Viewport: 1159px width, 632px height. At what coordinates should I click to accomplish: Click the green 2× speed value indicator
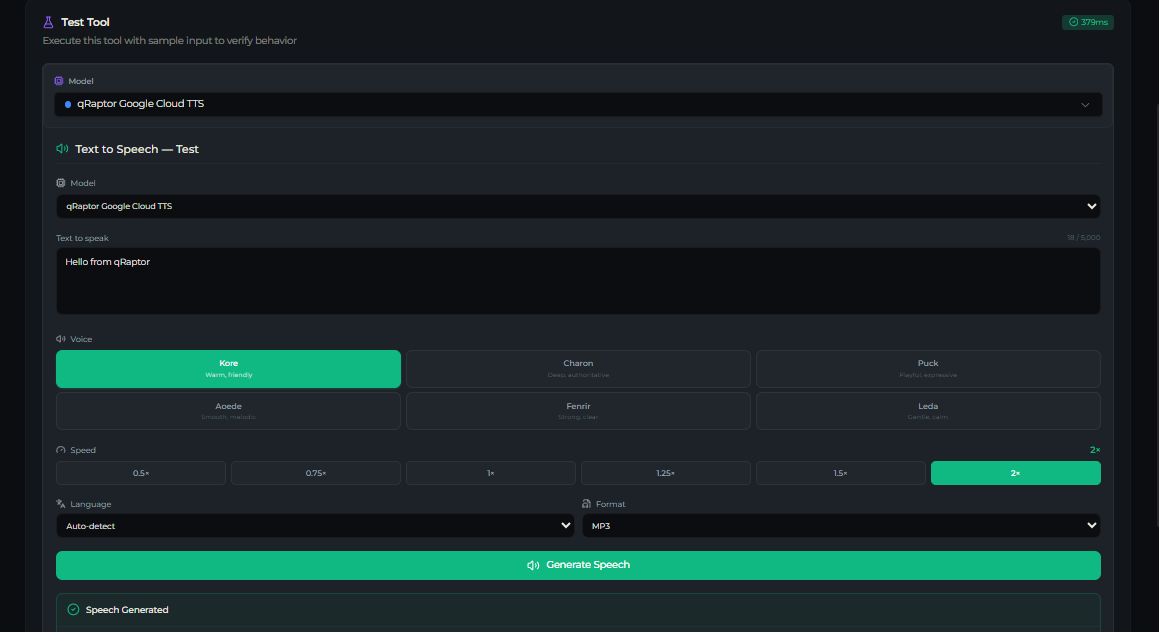1095,450
